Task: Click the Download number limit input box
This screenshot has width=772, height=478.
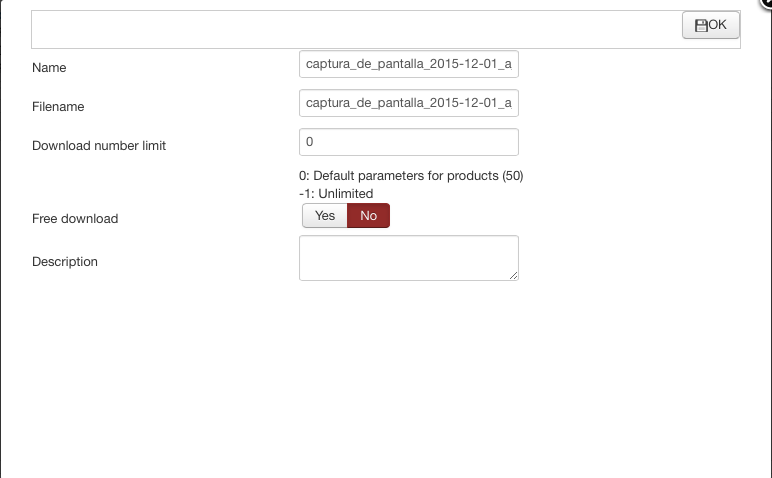Action: click(409, 142)
